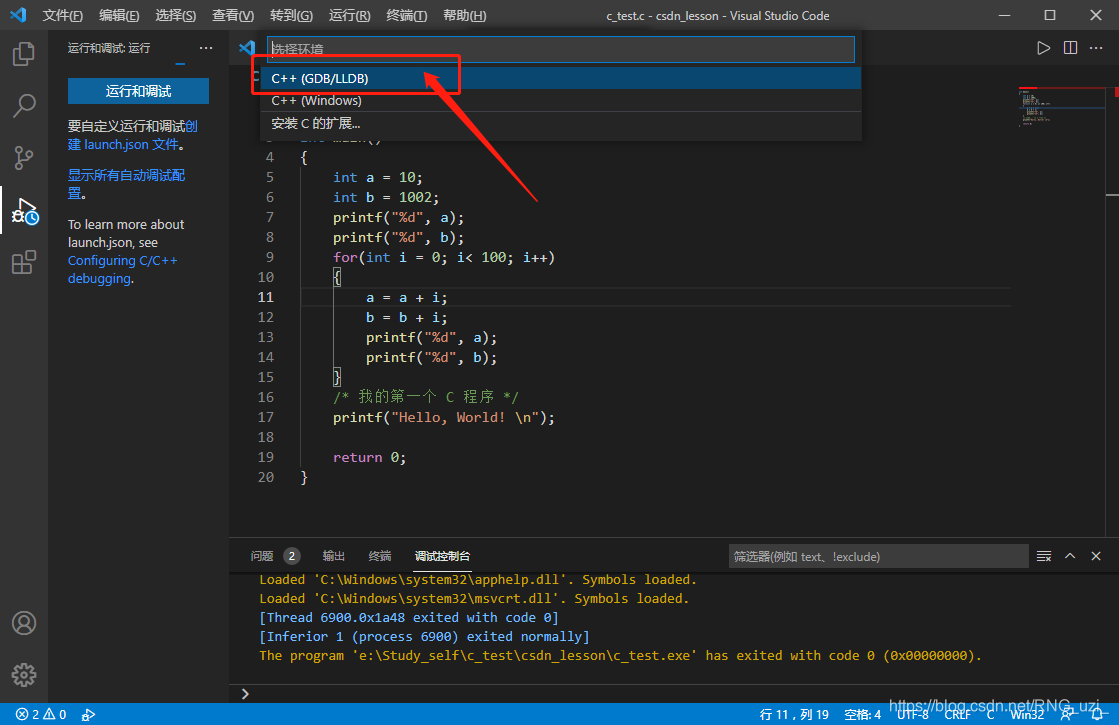Open the 转到(G) menu
This screenshot has height=725, width=1119.
tap(291, 15)
